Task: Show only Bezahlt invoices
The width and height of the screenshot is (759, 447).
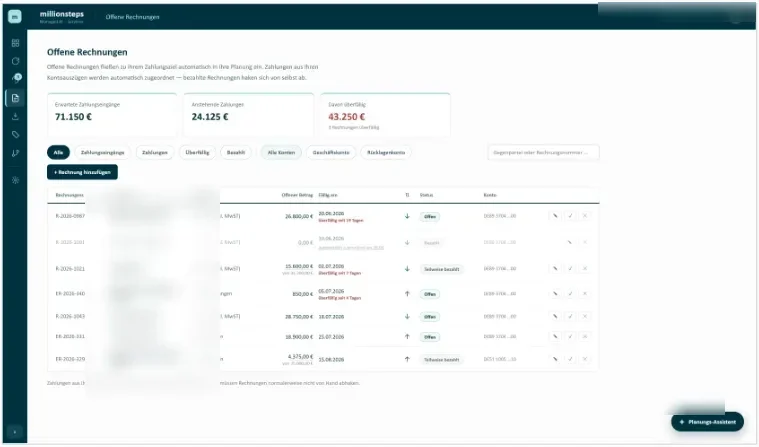Action: click(236, 153)
